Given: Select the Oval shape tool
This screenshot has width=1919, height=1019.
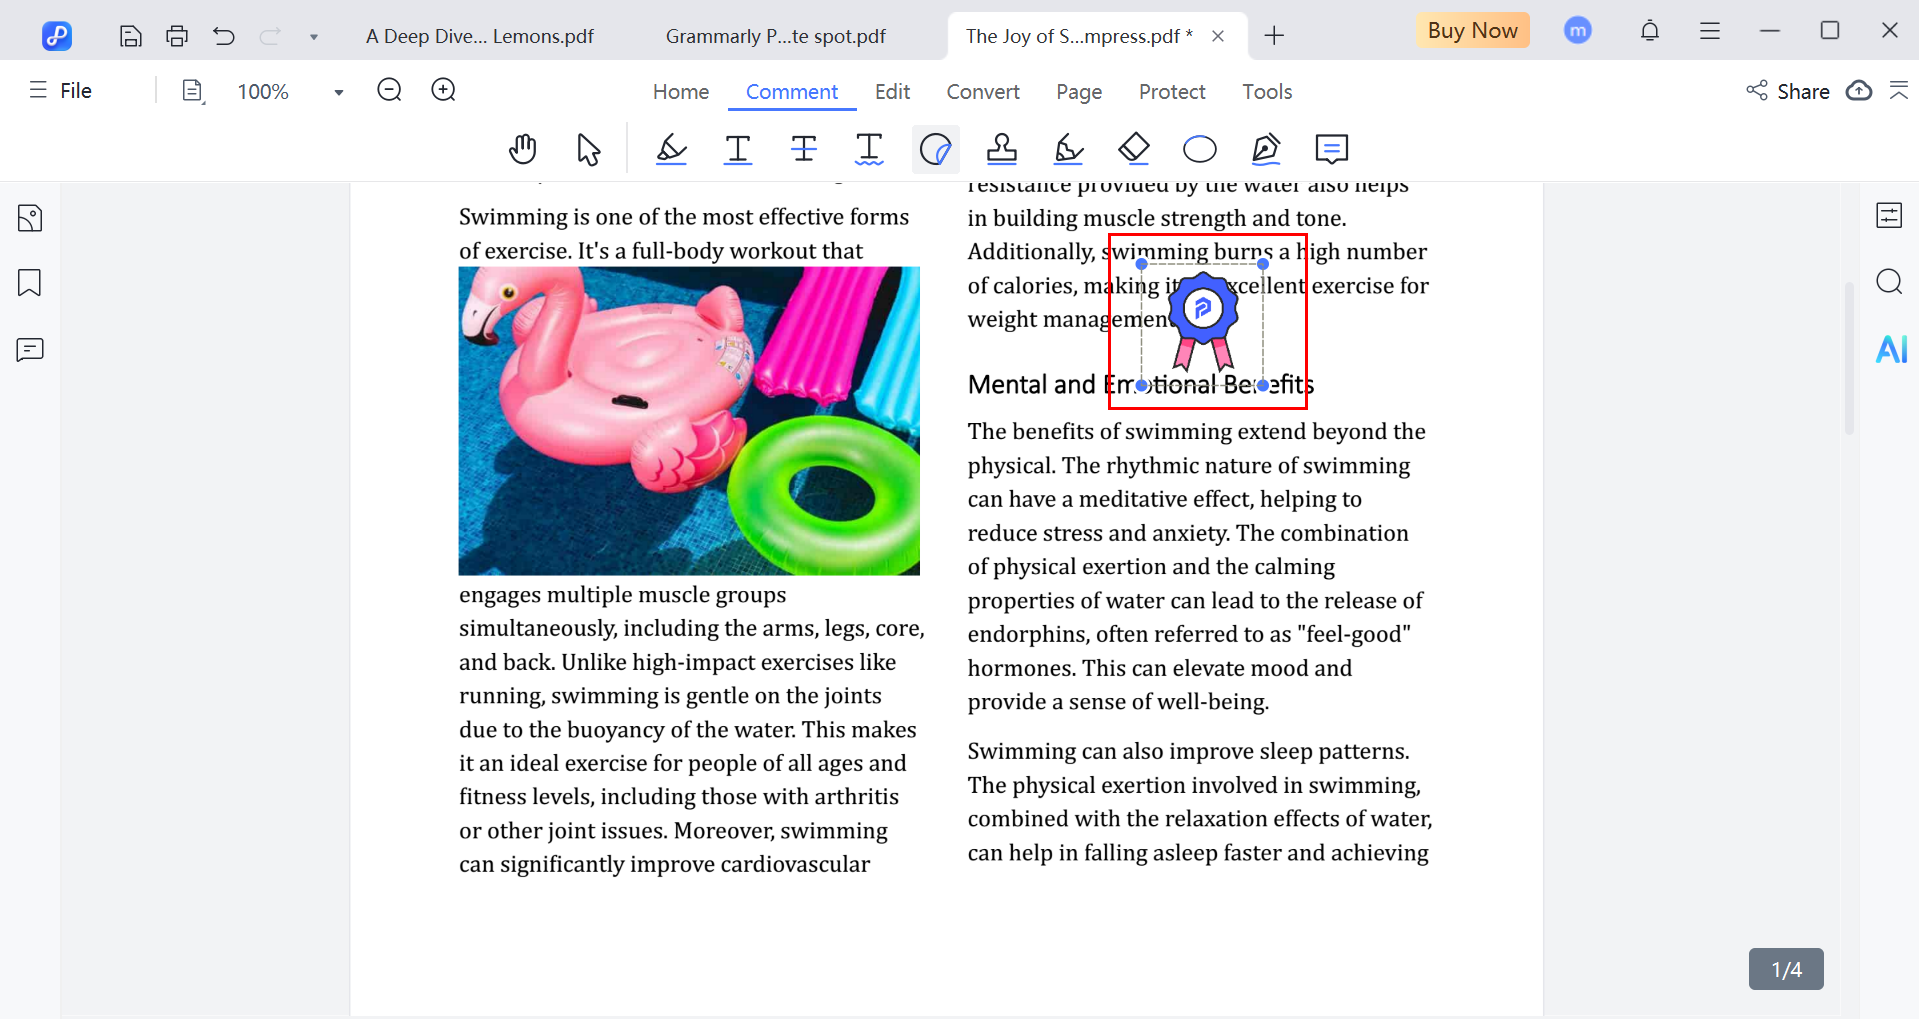Looking at the screenshot, I should click(1199, 149).
